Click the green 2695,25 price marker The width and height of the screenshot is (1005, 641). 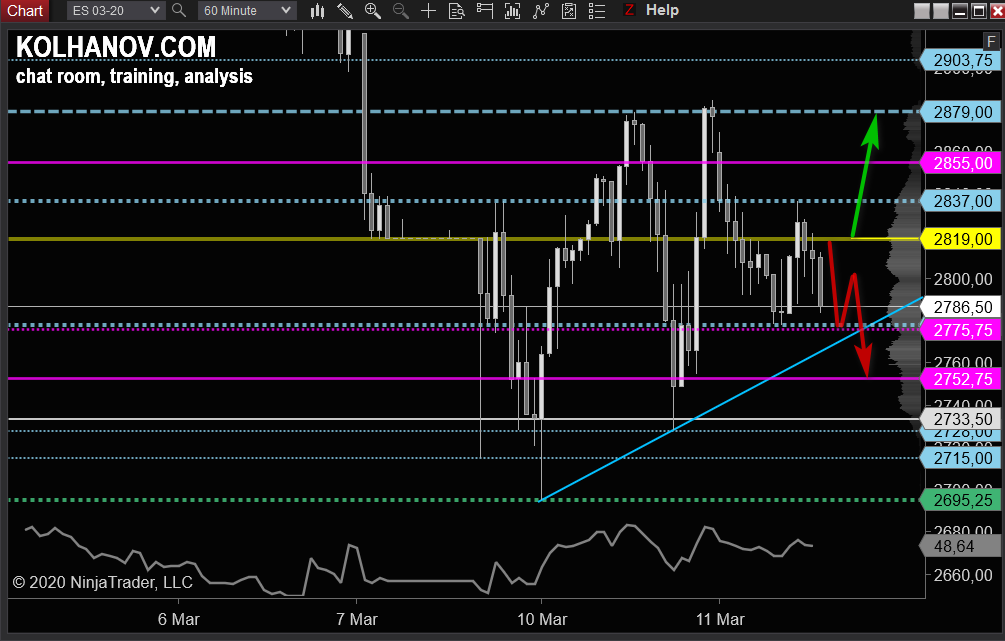click(x=961, y=500)
